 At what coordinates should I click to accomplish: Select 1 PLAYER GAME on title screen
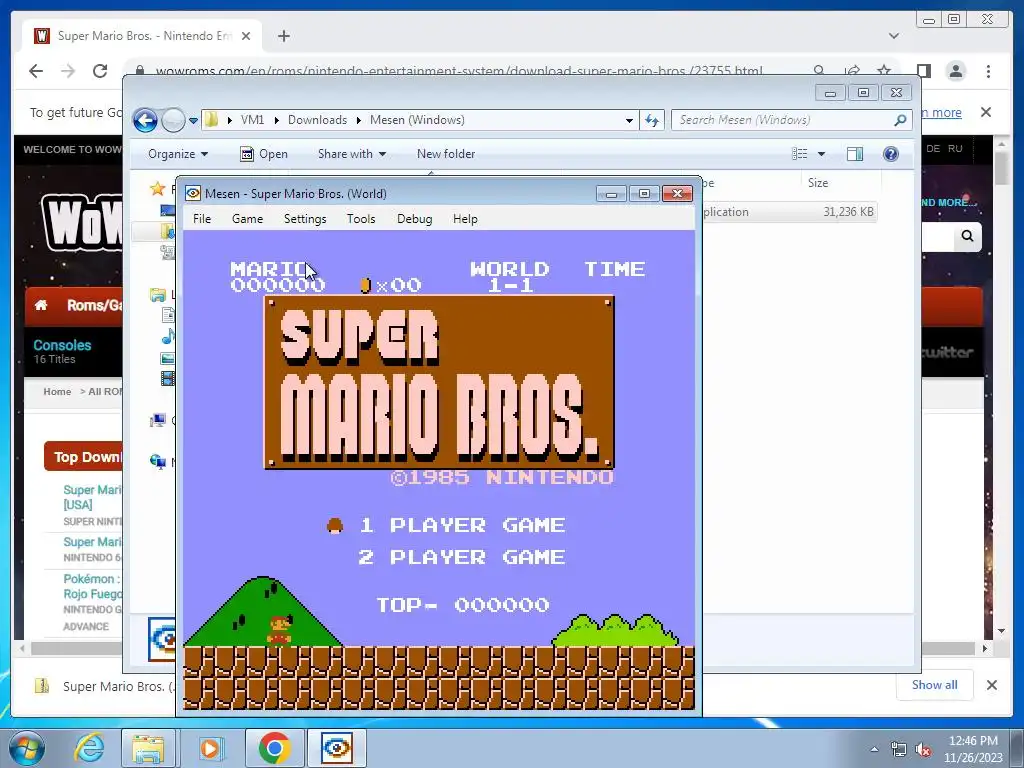click(462, 525)
